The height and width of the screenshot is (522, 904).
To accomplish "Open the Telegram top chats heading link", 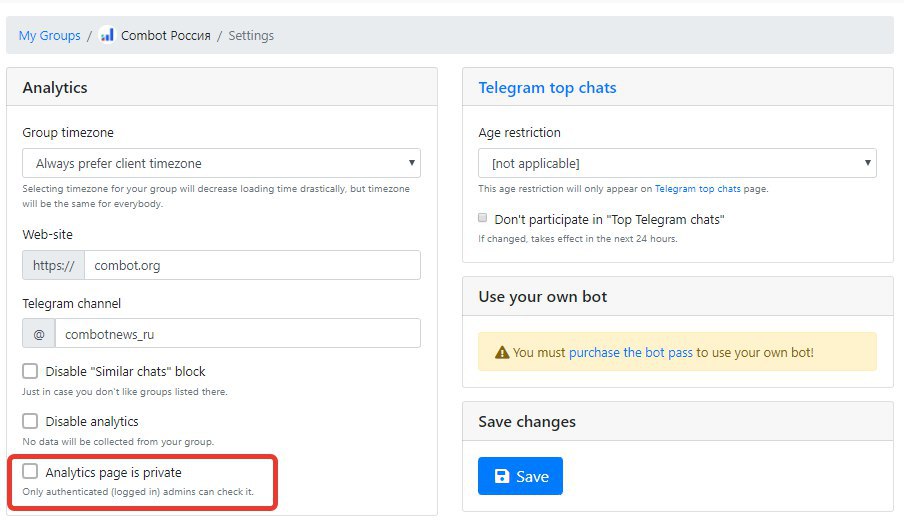I will coord(547,88).
